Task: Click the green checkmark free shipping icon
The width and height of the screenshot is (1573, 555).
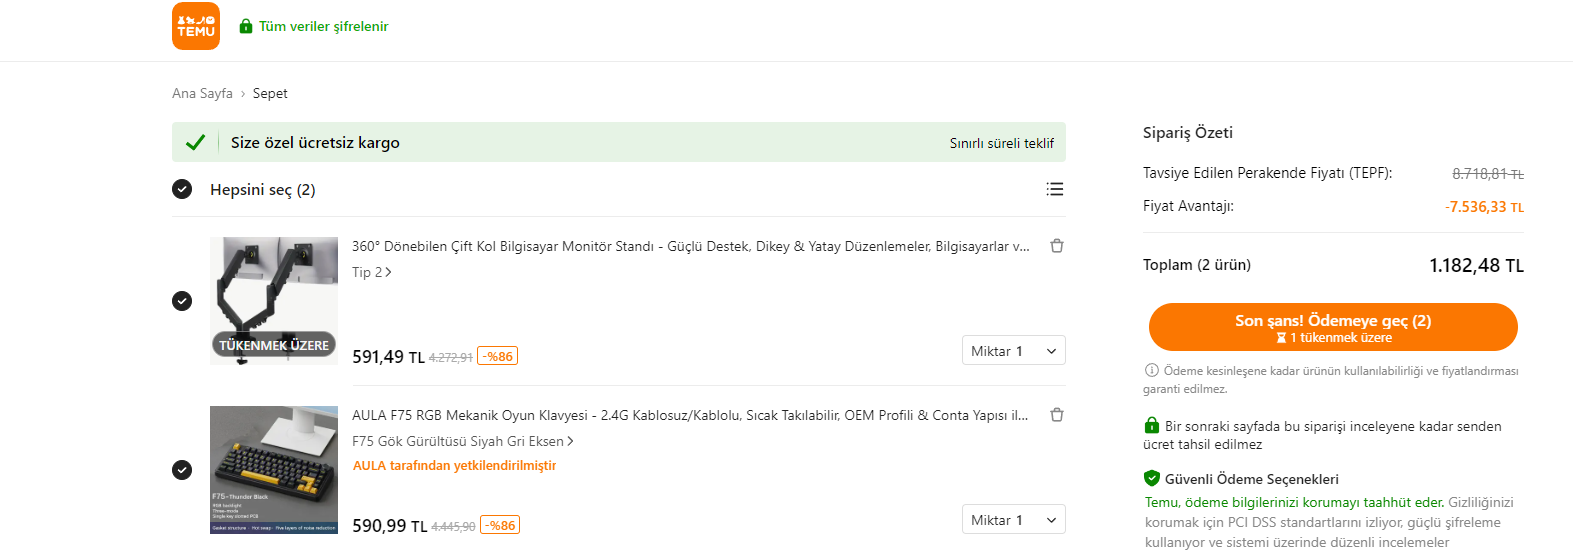Action: 196,143
